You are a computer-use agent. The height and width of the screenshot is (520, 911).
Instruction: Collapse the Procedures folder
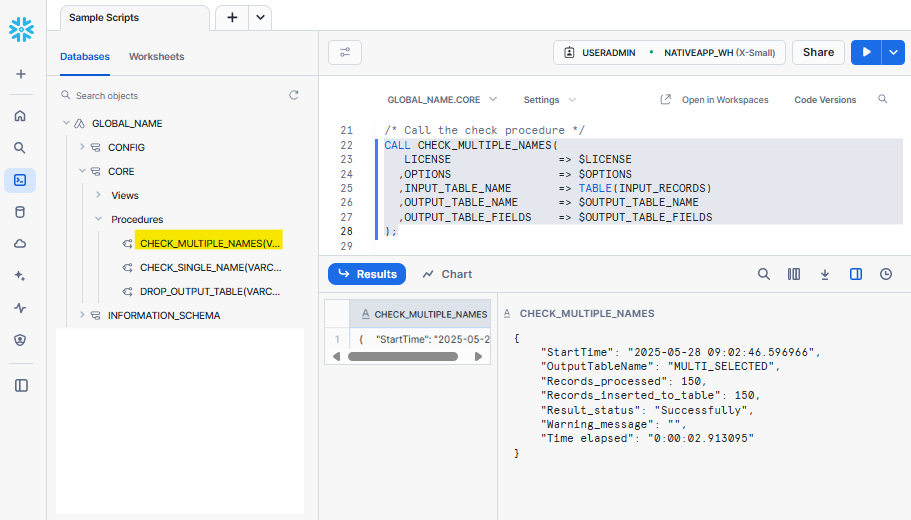pyautogui.click(x=98, y=218)
